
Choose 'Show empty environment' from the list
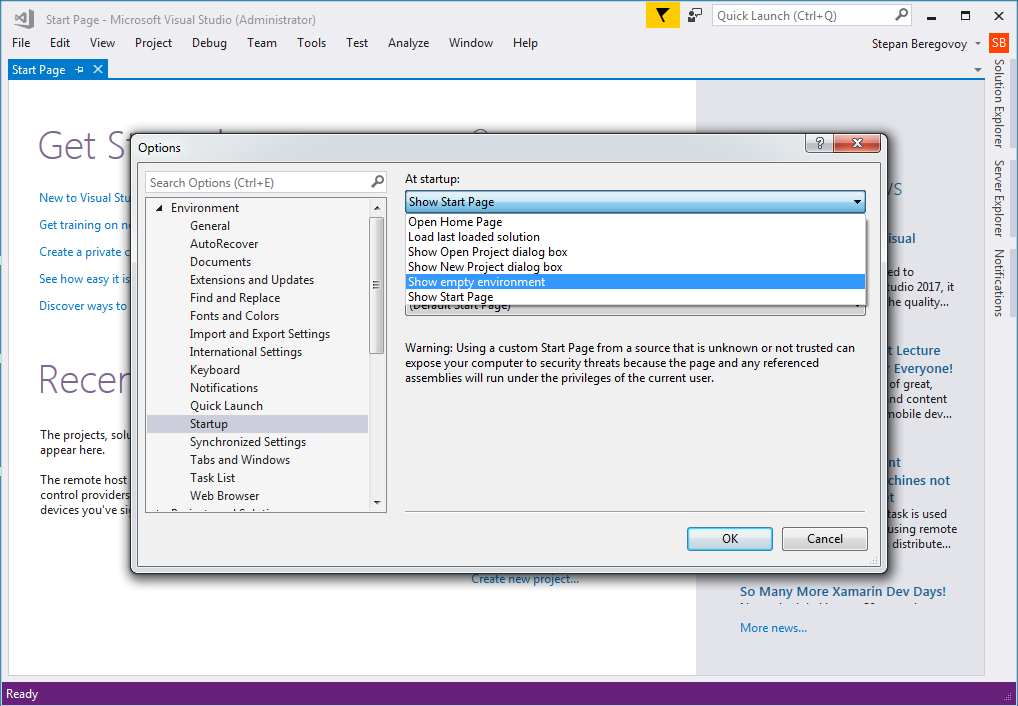click(x=476, y=282)
